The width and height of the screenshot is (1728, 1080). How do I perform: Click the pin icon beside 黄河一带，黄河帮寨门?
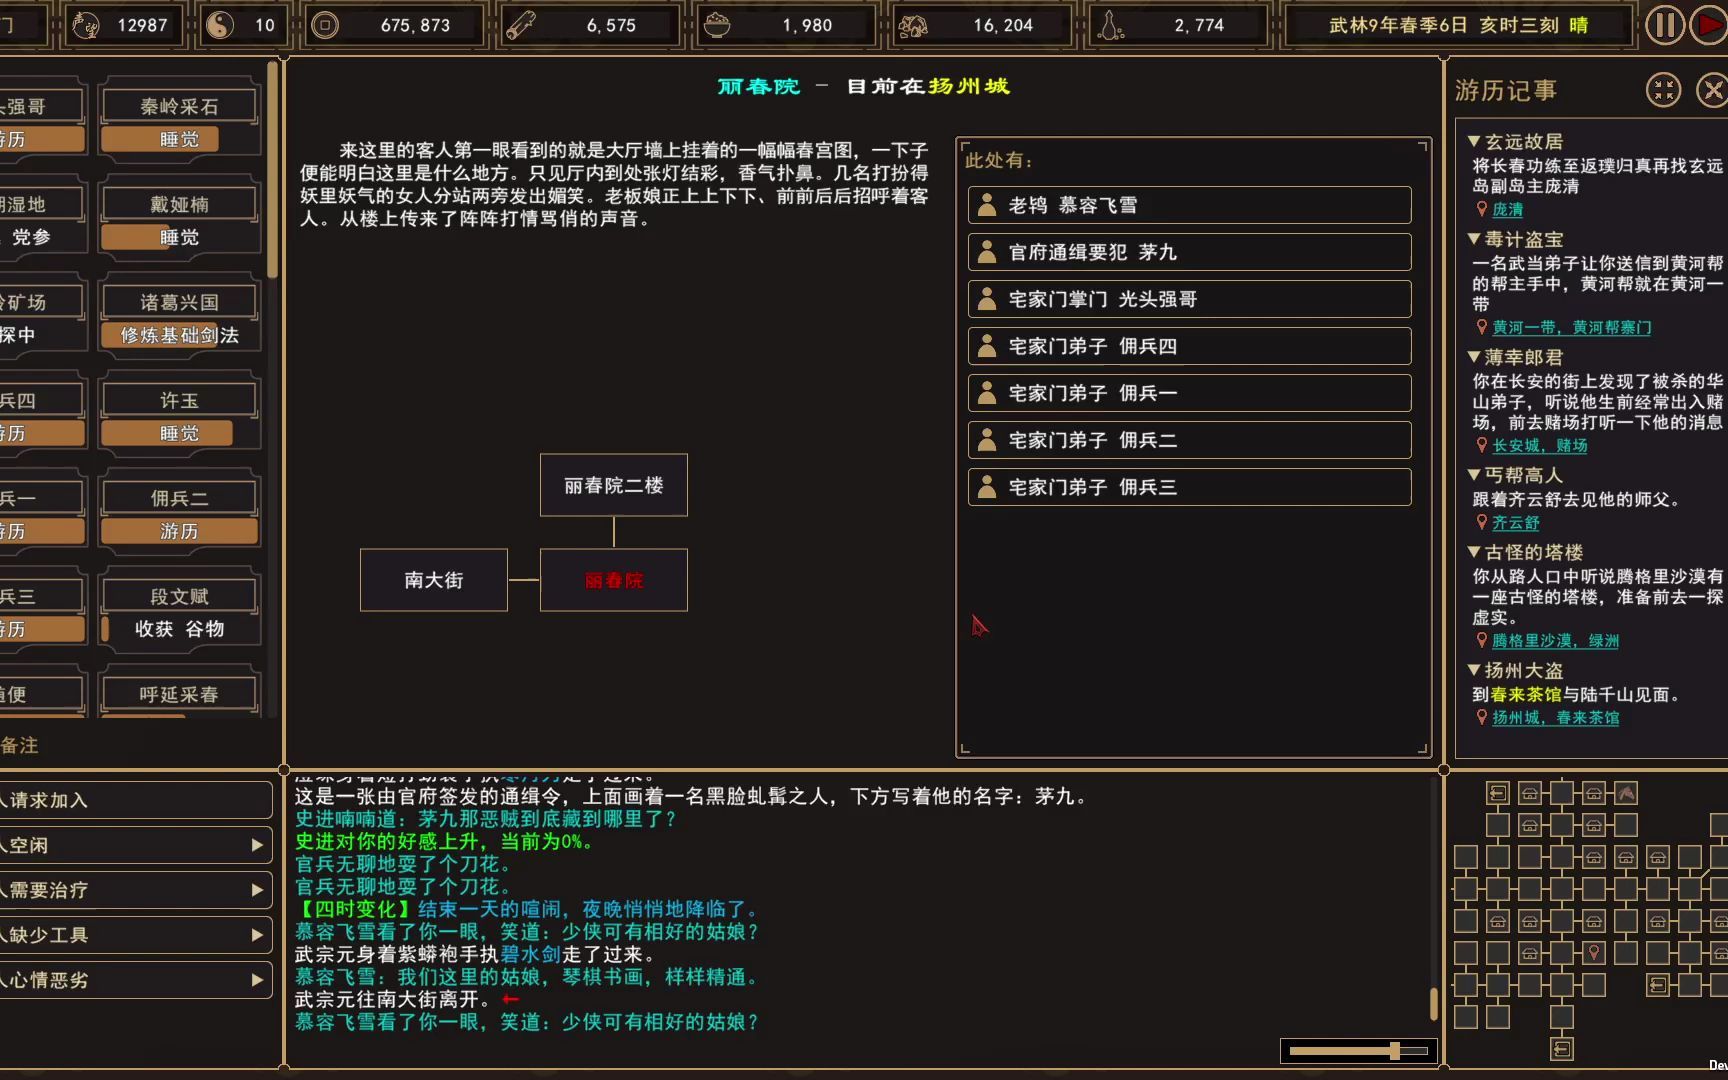coord(1482,327)
